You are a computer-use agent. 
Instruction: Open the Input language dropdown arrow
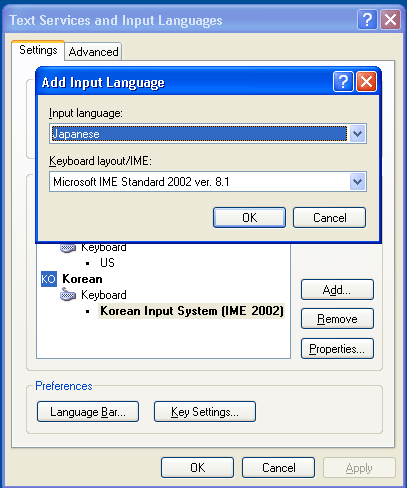click(x=358, y=134)
